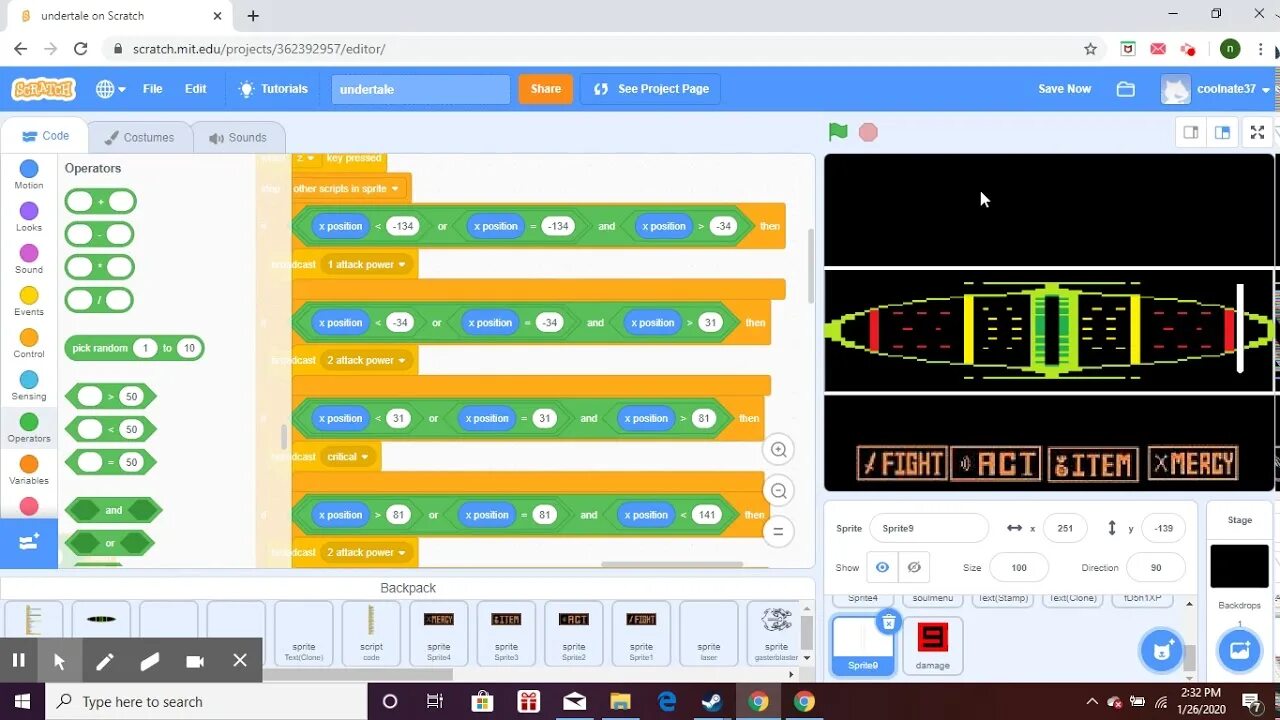Viewport: 1280px width, 720px height.
Task: Click the 'pick random 1 to 10' block
Action: point(134,348)
